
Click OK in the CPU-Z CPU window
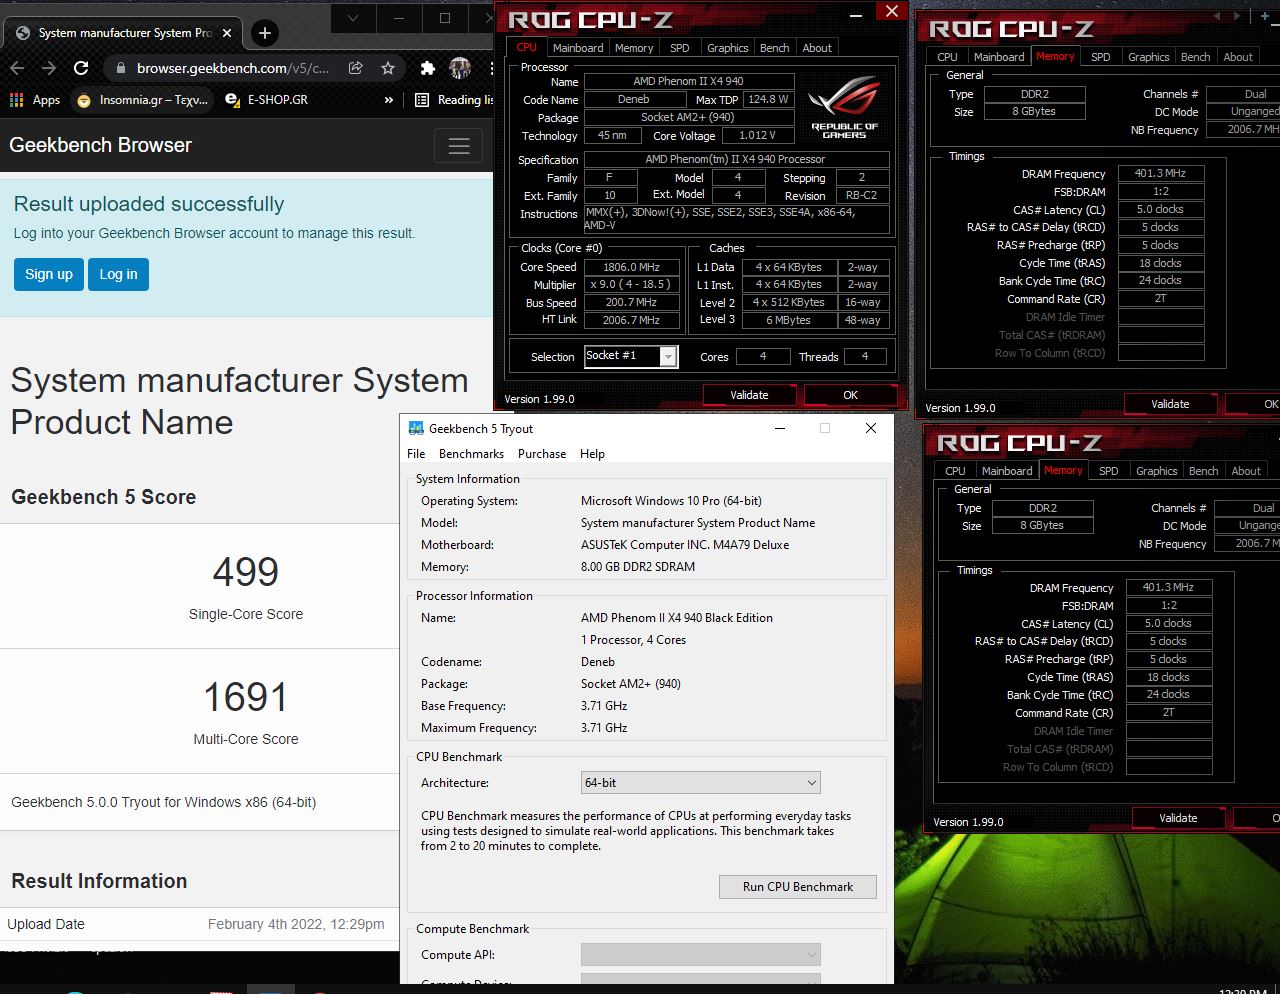(x=850, y=395)
